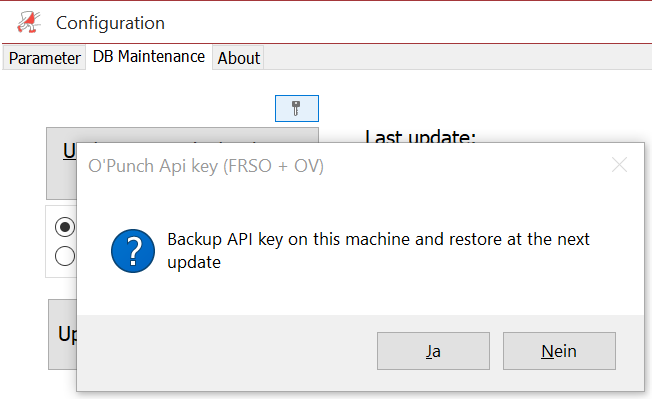Open the DB Maintenance tab

(x=148, y=57)
